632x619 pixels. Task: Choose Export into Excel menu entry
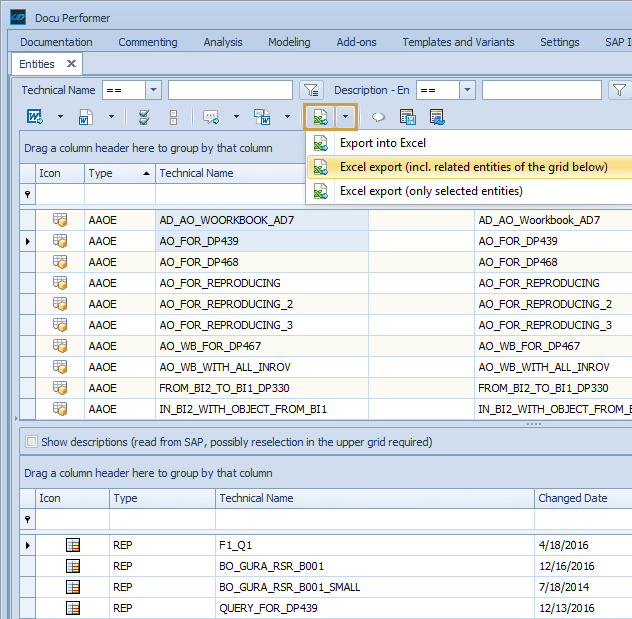point(382,143)
